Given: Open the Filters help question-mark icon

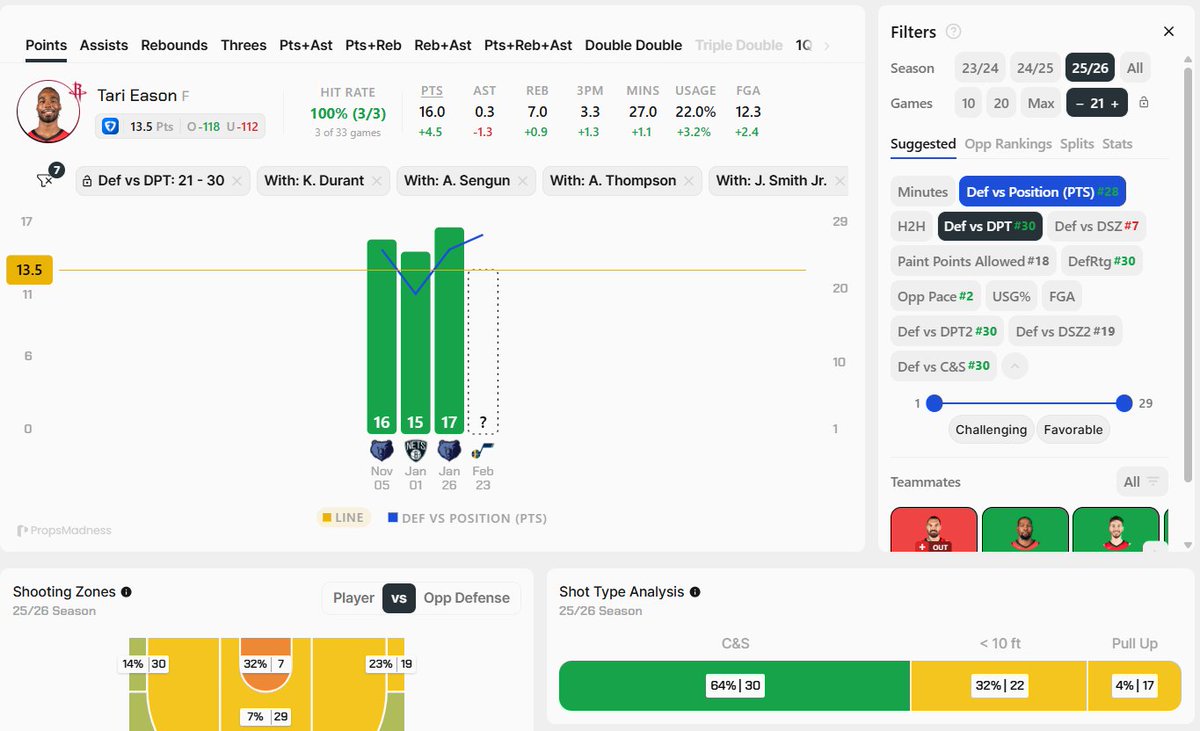Looking at the screenshot, I should [x=954, y=32].
